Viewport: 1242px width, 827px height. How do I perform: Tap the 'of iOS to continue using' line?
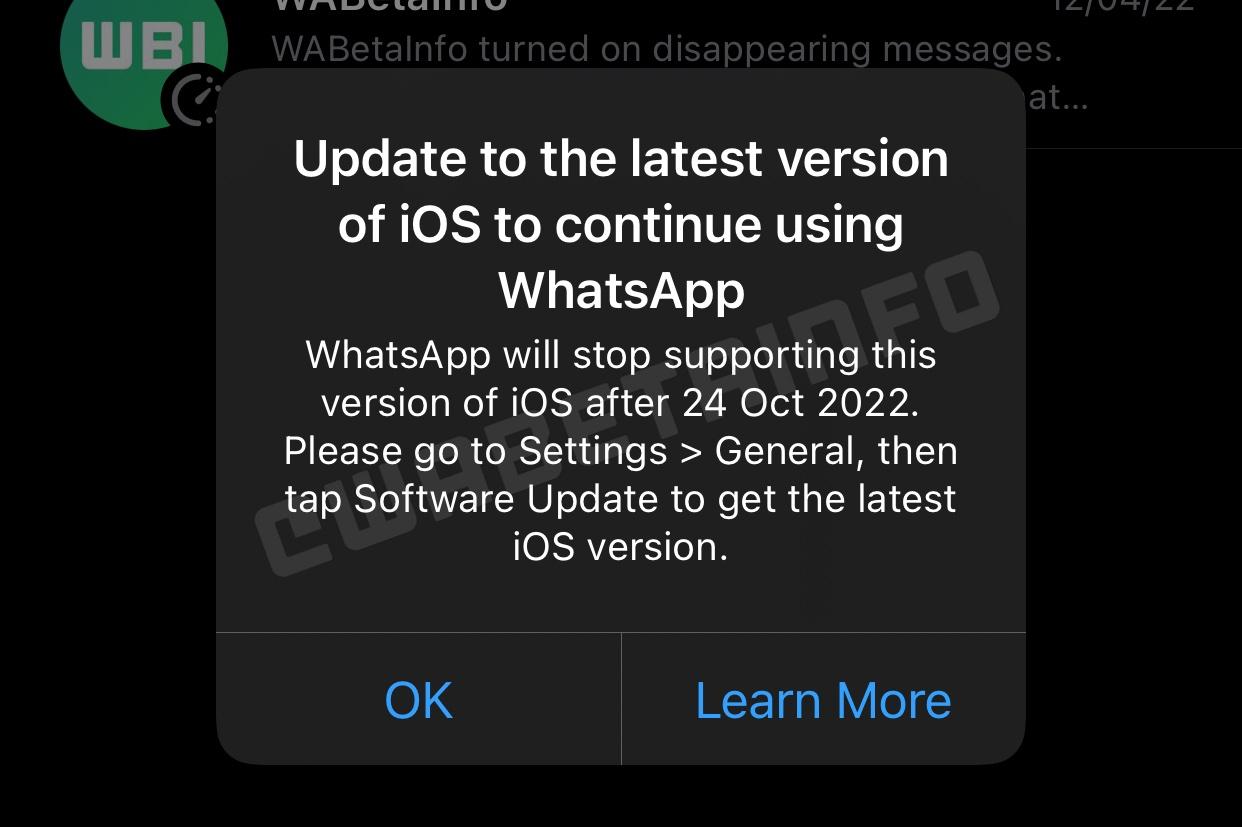tap(621, 225)
